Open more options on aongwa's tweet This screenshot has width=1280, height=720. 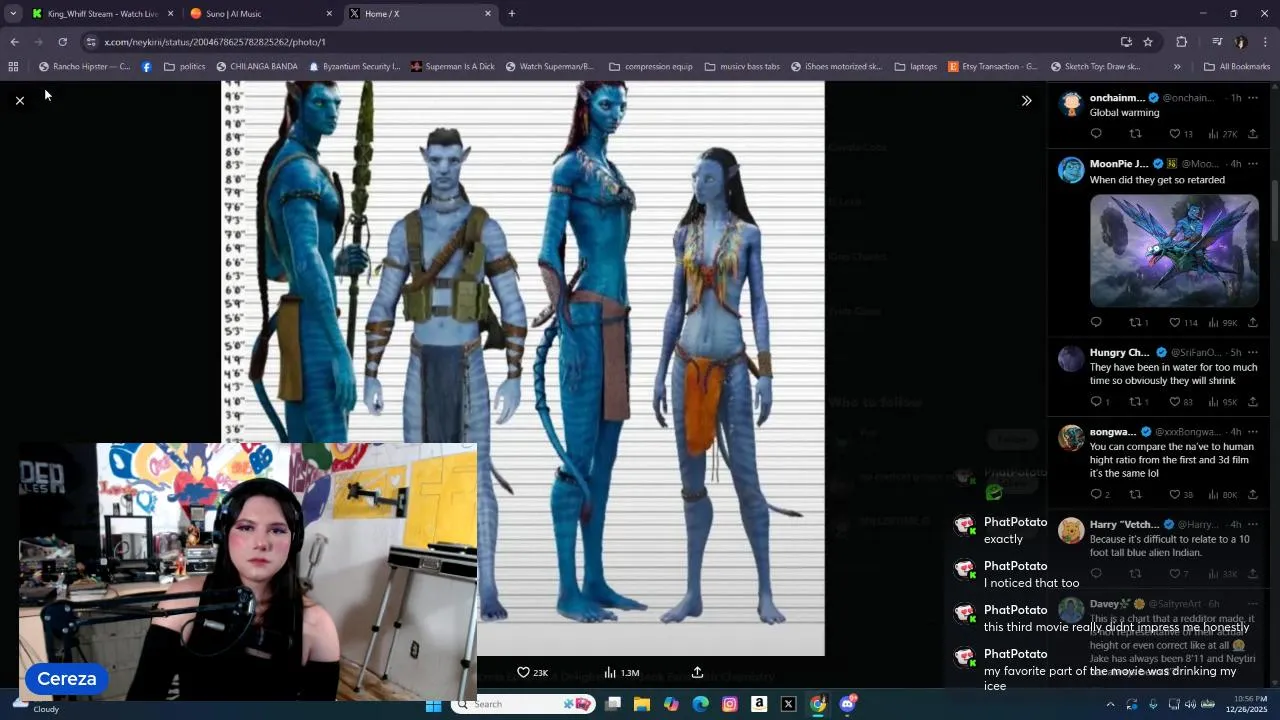click(1252, 432)
